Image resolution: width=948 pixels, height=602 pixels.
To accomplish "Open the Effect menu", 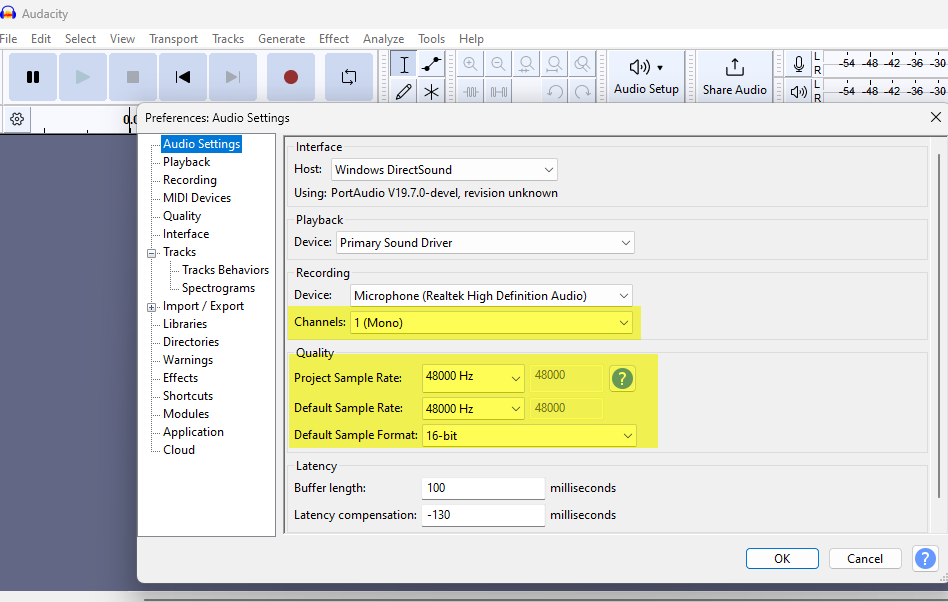I will click(x=334, y=39).
